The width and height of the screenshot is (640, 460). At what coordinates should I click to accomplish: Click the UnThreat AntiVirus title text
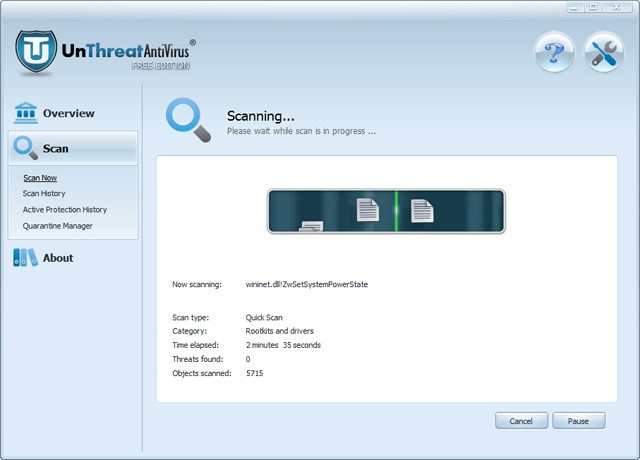[x=125, y=51]
